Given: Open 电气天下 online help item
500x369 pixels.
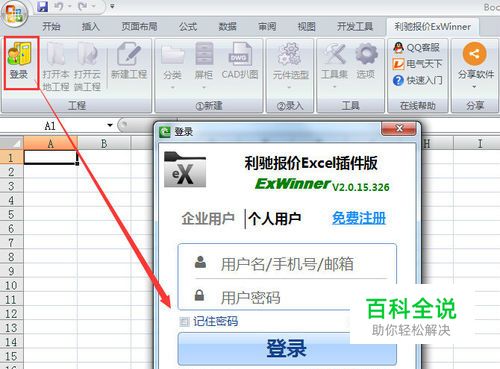Looking at the screenshot, I should click(x=417, y=64).
